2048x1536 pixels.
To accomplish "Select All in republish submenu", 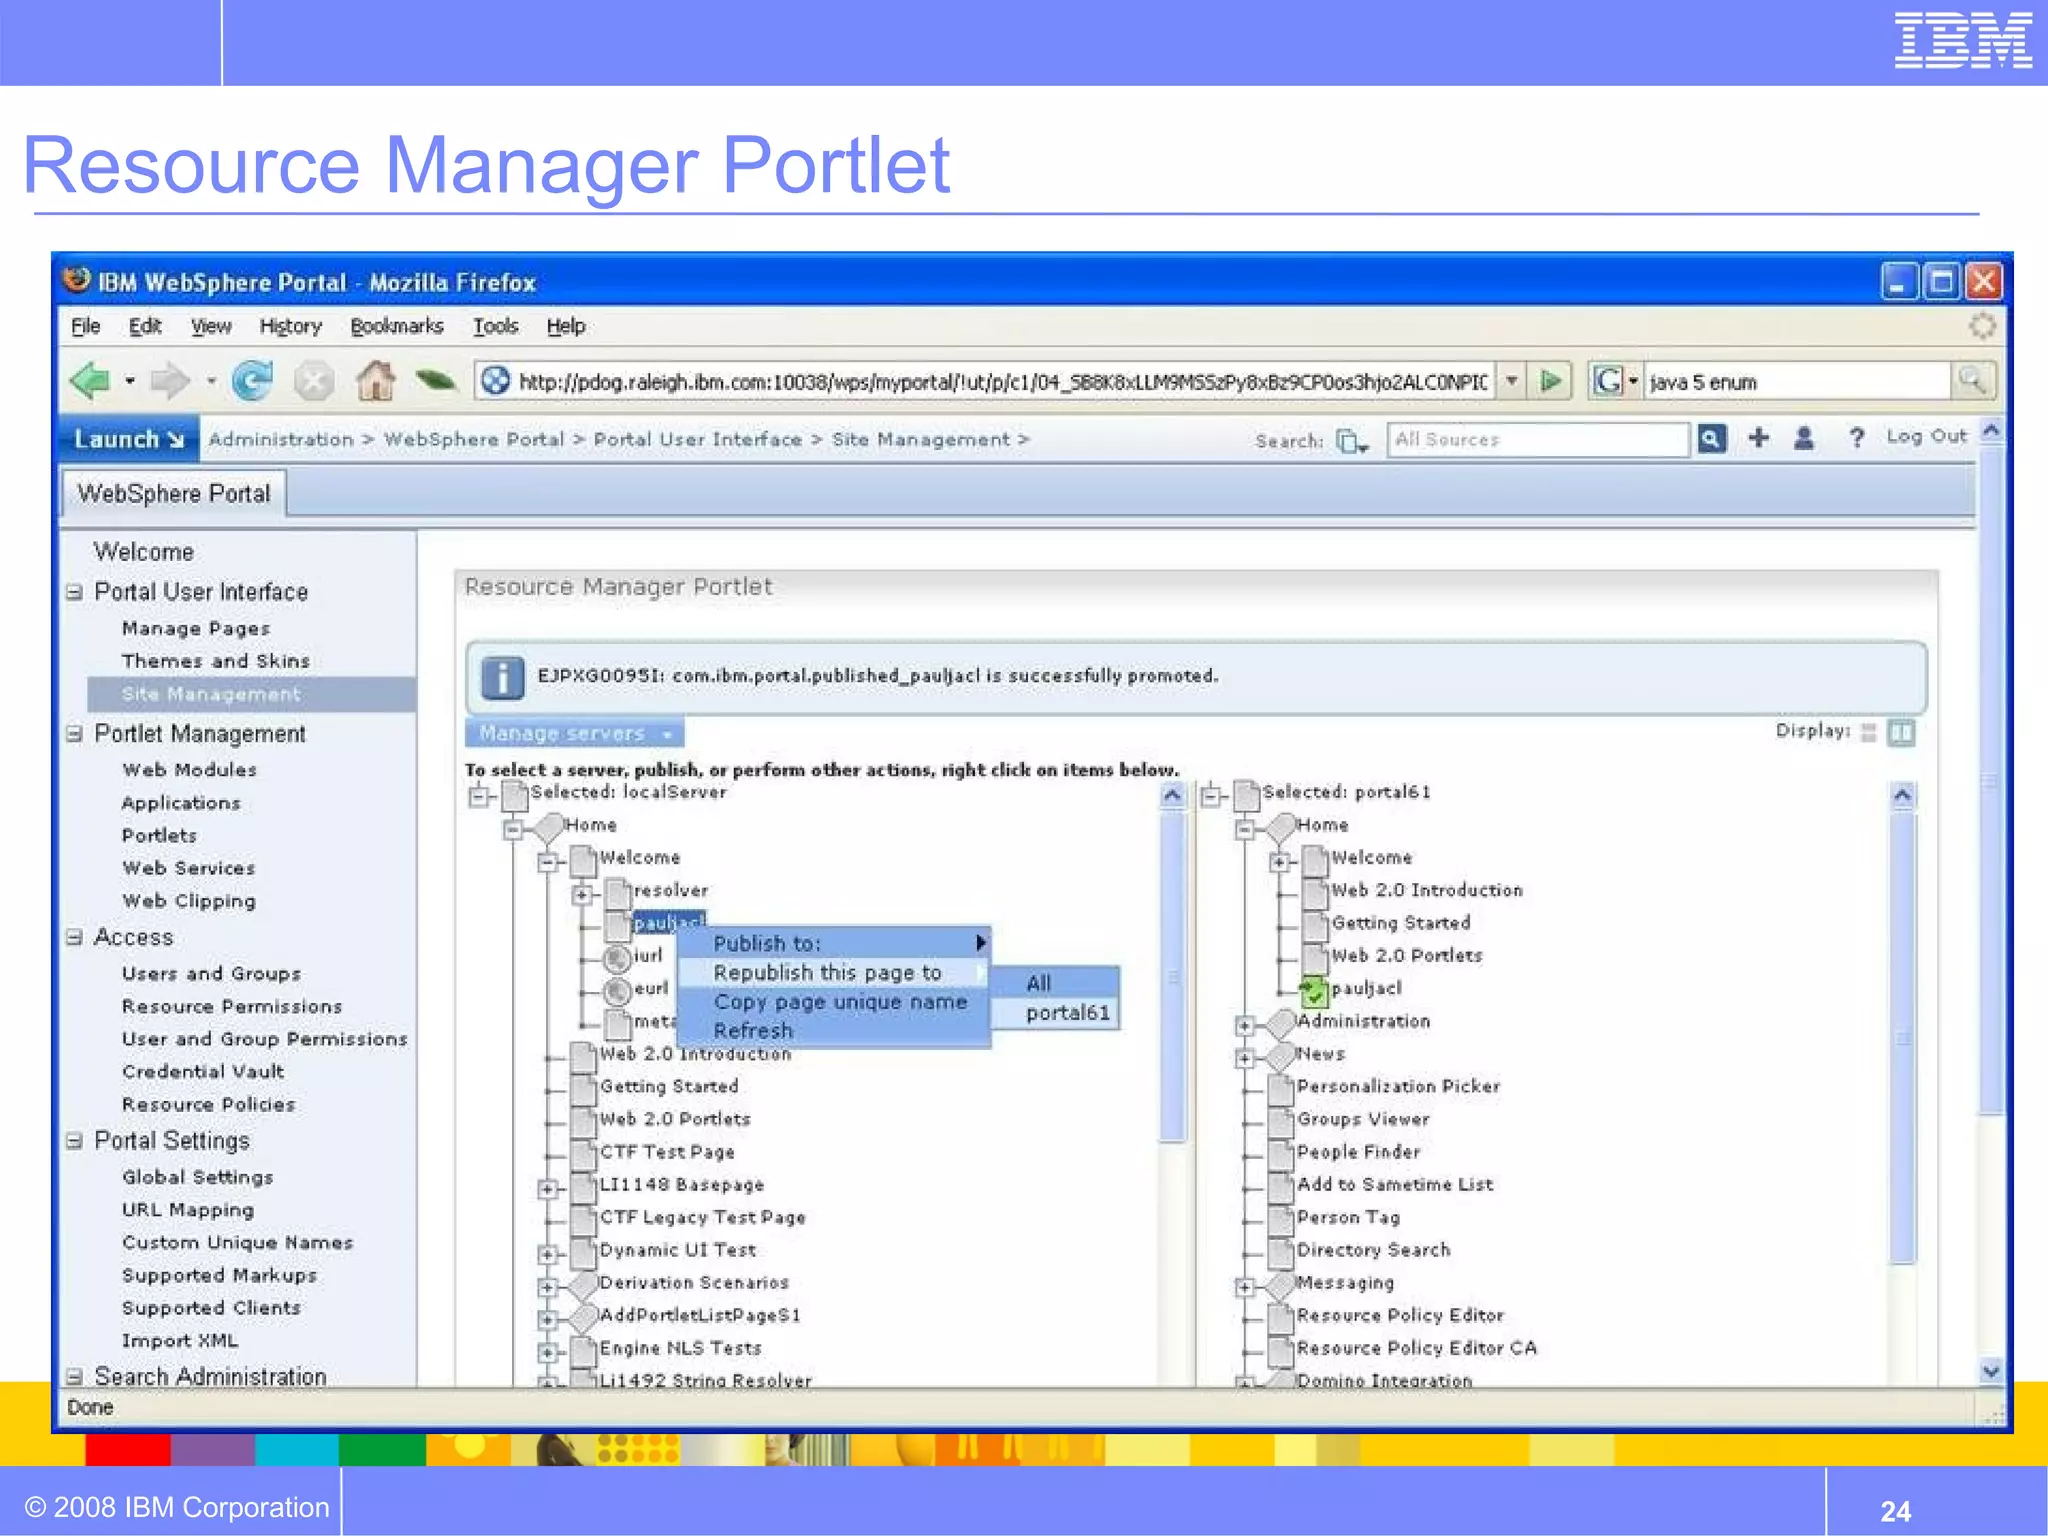I will coord(1055,983).
